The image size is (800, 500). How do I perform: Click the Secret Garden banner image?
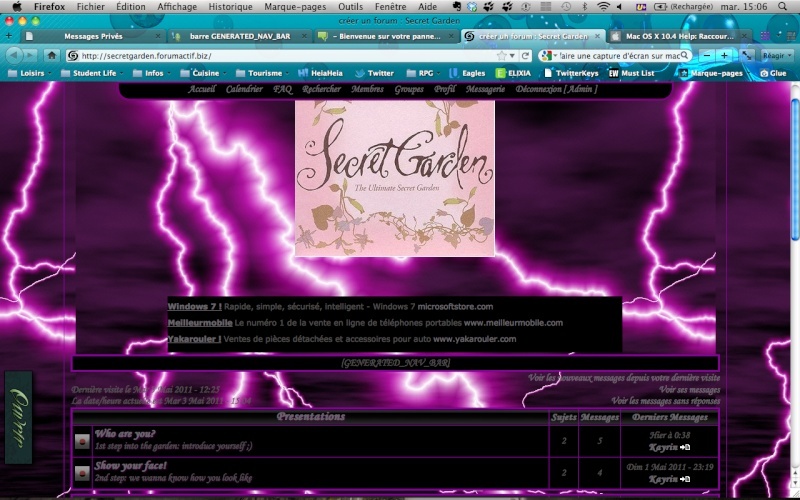pos(395,178)
